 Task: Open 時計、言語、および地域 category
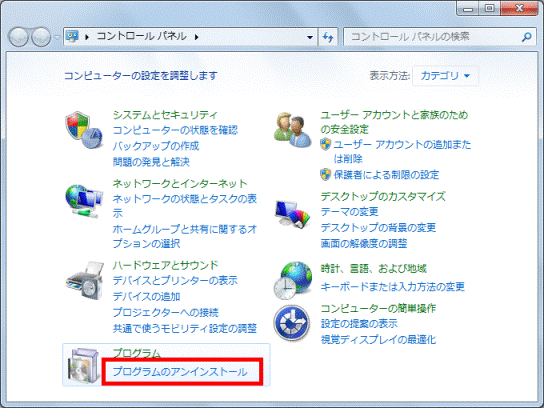click(x=373, y=269)
